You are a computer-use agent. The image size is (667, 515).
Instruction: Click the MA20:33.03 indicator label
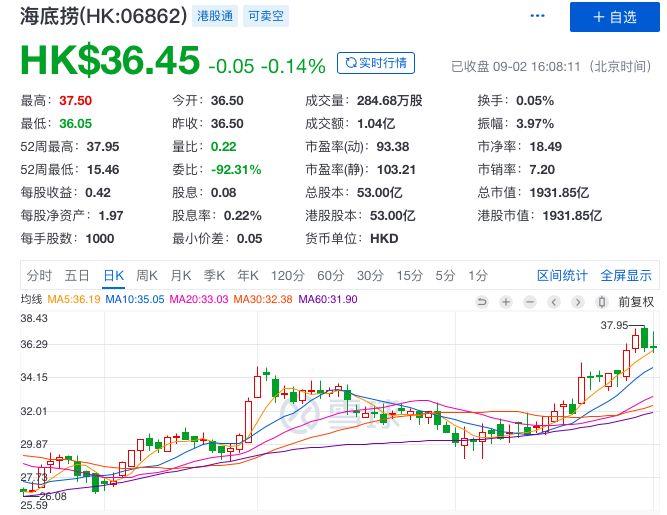(x=199, y=299)
